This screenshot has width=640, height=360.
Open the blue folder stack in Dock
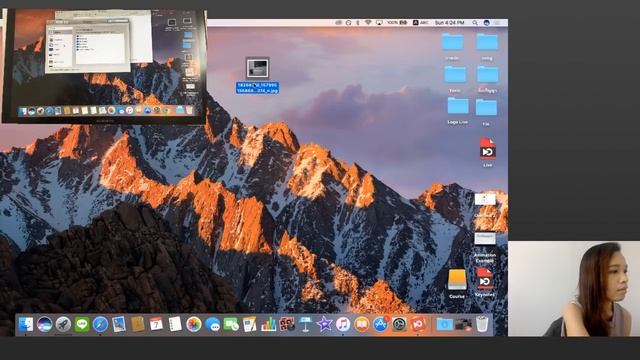point(444,324)
